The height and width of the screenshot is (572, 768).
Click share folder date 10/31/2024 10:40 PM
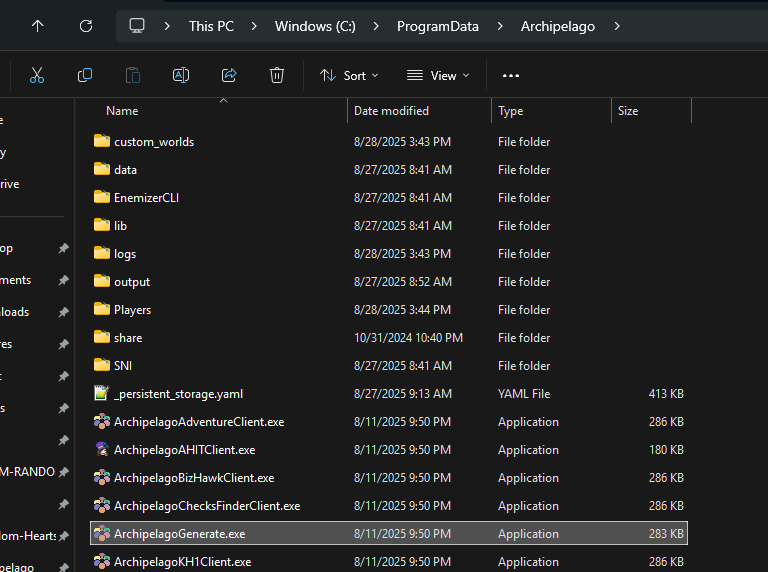click(x=408, y=338)
